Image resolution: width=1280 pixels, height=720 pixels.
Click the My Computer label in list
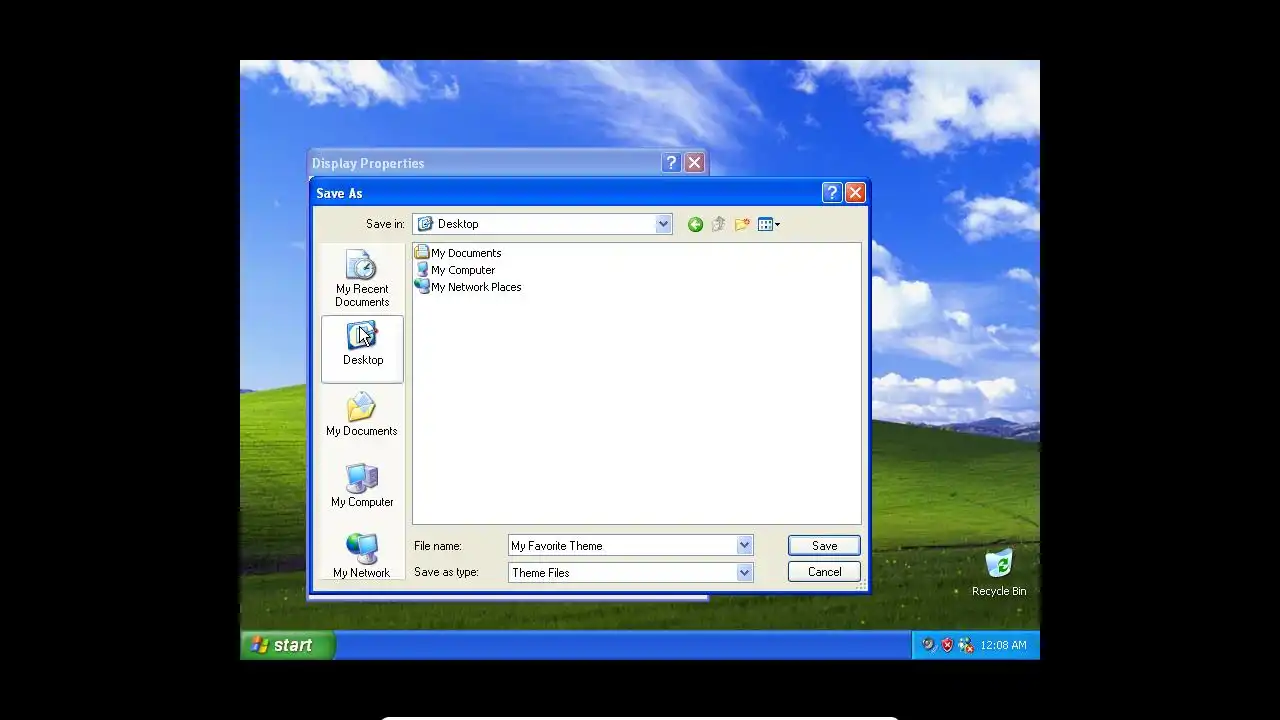[x=463, y=270]
